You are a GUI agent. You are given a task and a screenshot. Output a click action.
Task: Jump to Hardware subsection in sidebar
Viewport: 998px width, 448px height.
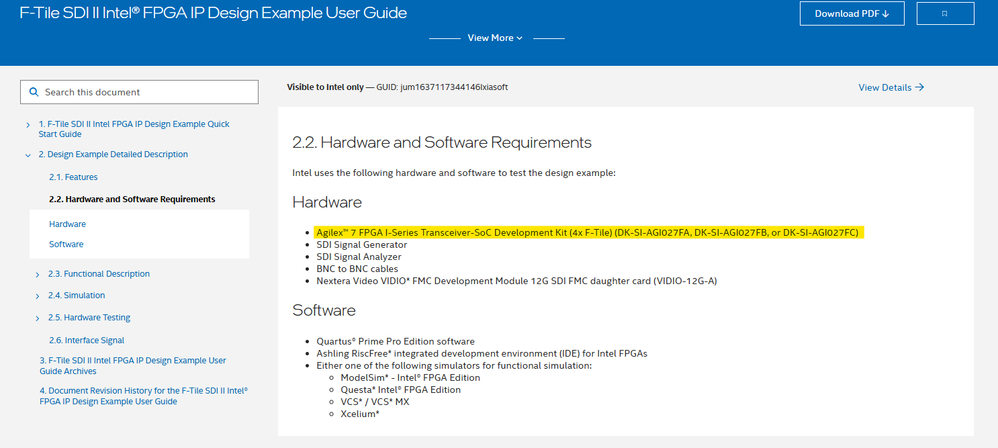click(67, 224)
